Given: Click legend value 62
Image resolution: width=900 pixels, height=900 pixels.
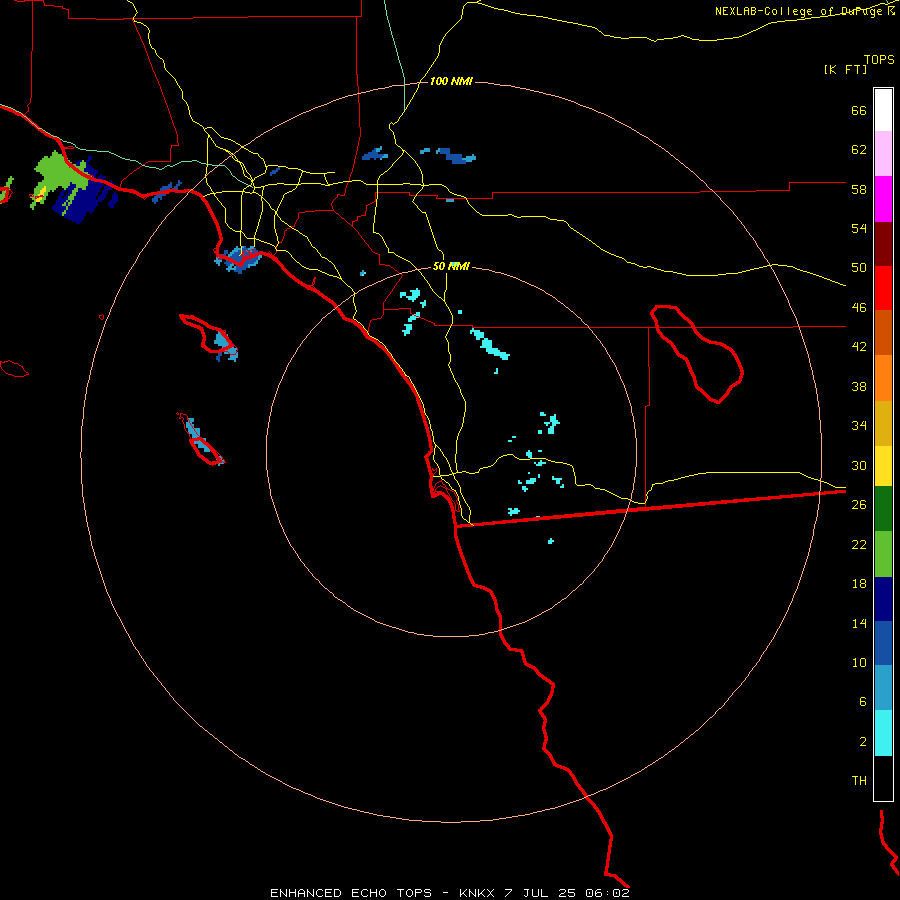Looking at the screenshot, I should [x=859, y=150].
